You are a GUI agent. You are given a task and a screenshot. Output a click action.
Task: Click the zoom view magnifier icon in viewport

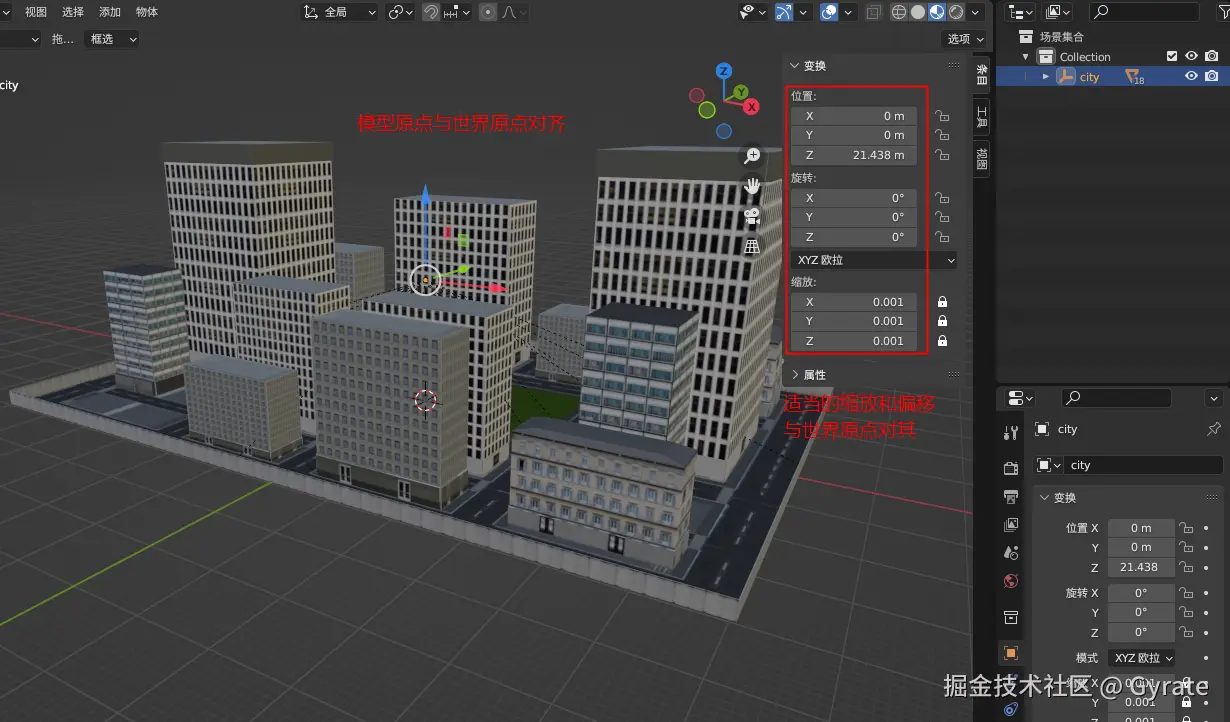[x=752, y=155]
